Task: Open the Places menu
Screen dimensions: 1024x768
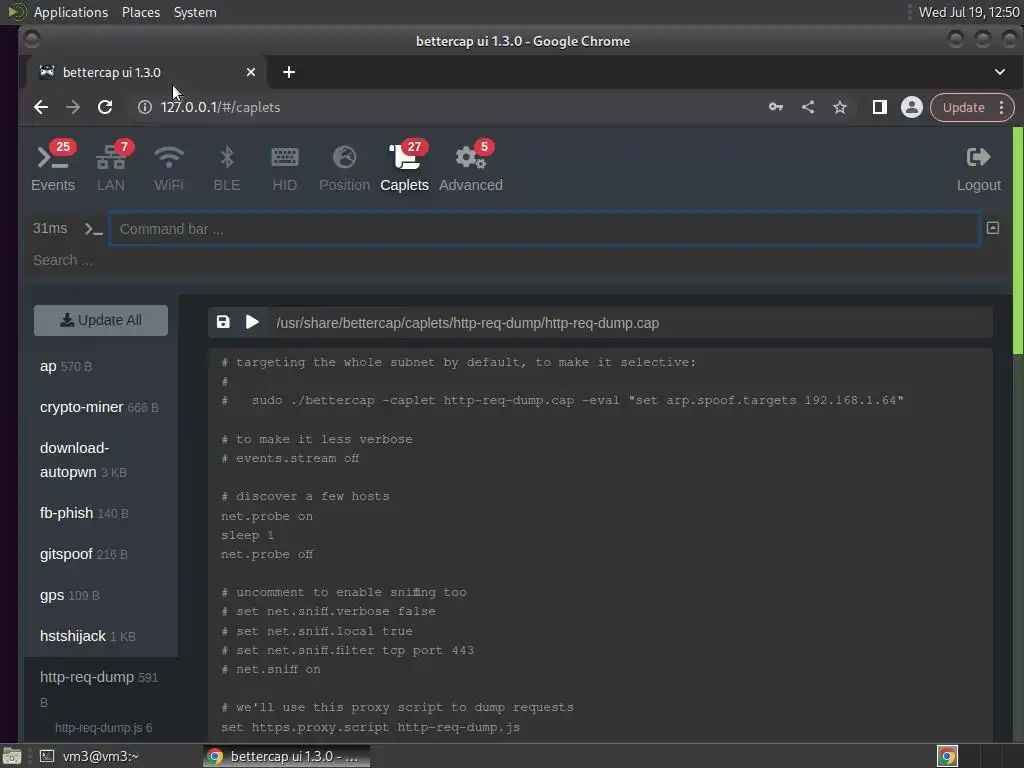Action: tap(141, 12)
